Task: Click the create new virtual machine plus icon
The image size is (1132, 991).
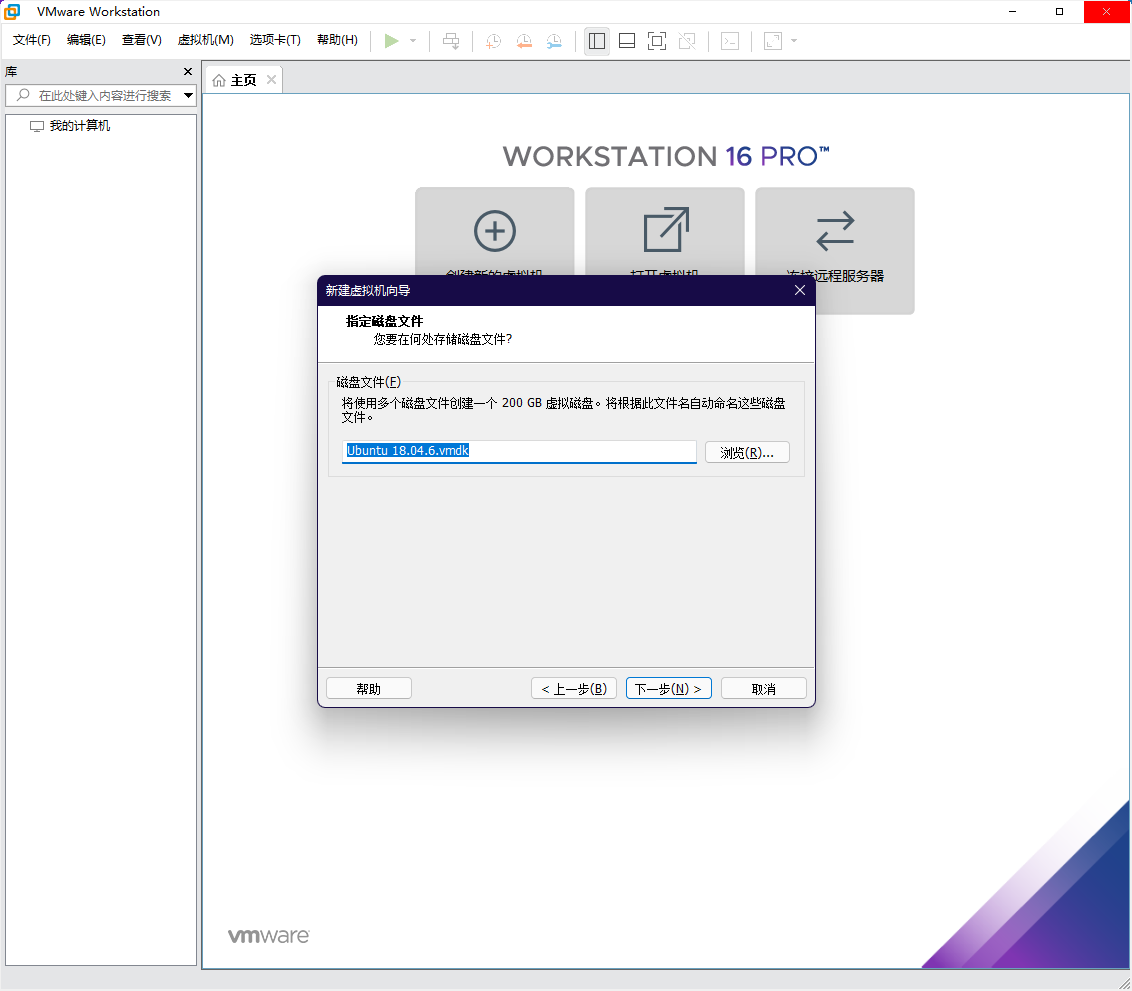Action: click(x=495, y=231)
